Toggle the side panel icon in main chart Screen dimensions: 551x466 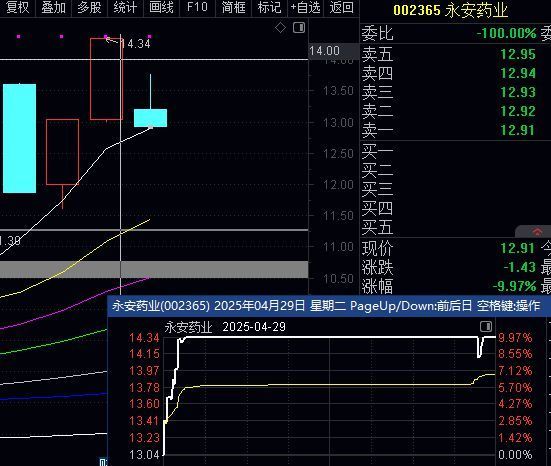point(299,27)
